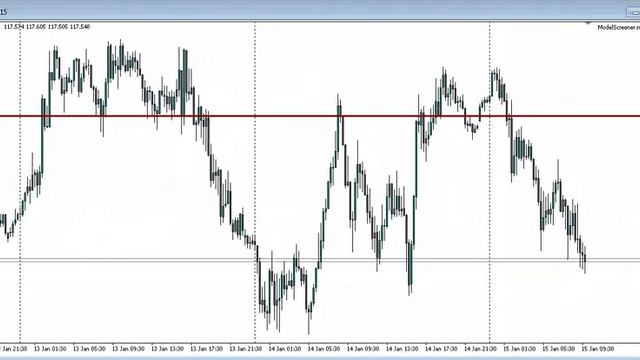Click the OHLC values text 117.574 117.605

(47, 27)
